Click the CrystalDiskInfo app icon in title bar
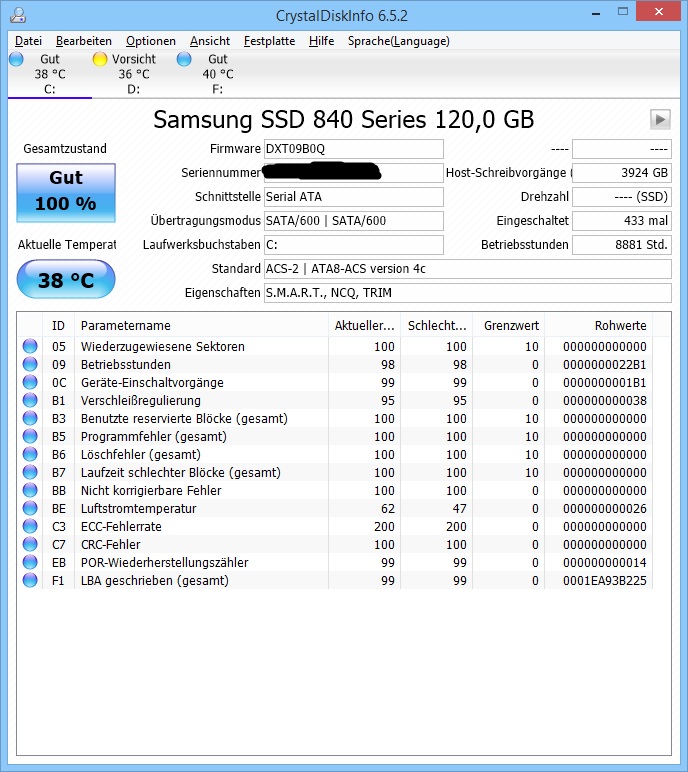This screenshot has height=772, width=688. 18,15
